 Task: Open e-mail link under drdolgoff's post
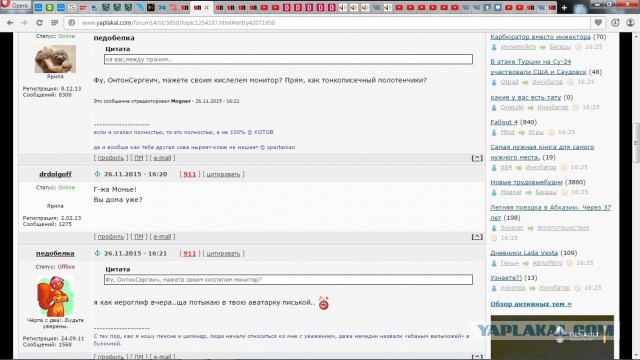(162, 237)
